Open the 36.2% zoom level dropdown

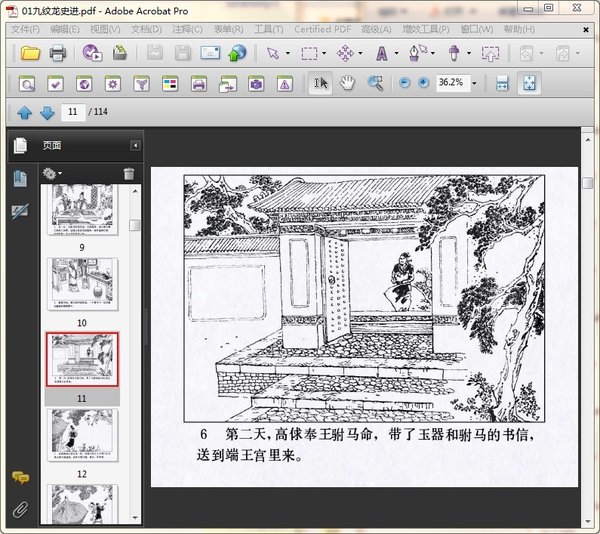point(474,83)
